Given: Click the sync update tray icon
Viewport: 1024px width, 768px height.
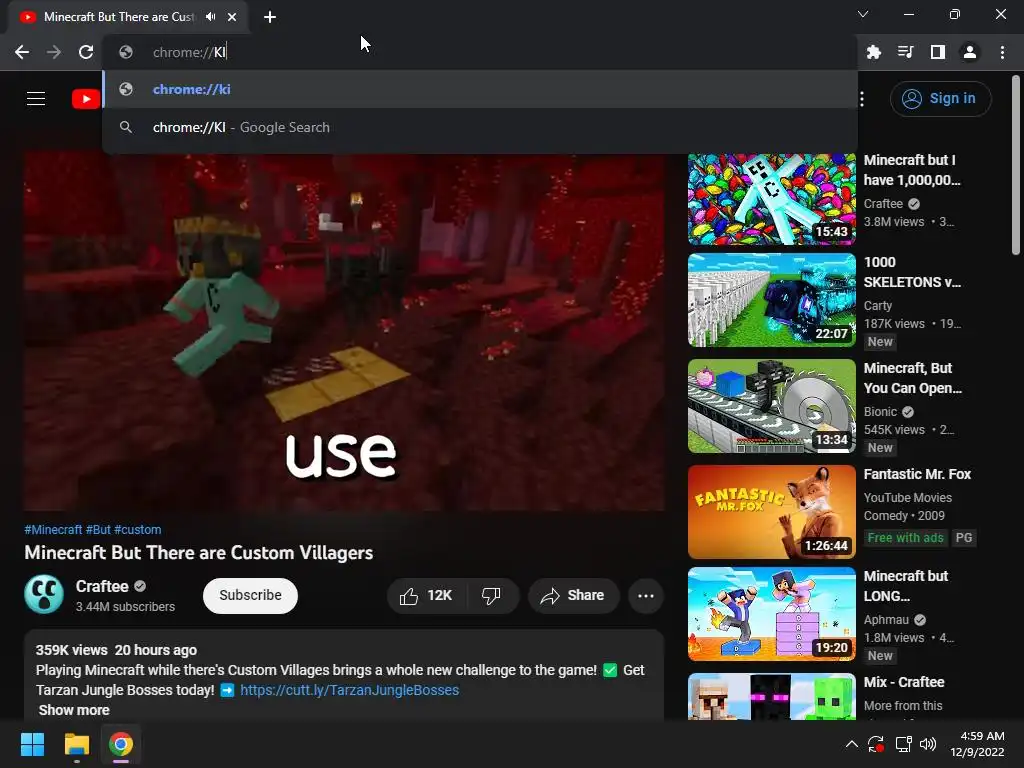Looking at the screenshot, I should click(876, 744).
